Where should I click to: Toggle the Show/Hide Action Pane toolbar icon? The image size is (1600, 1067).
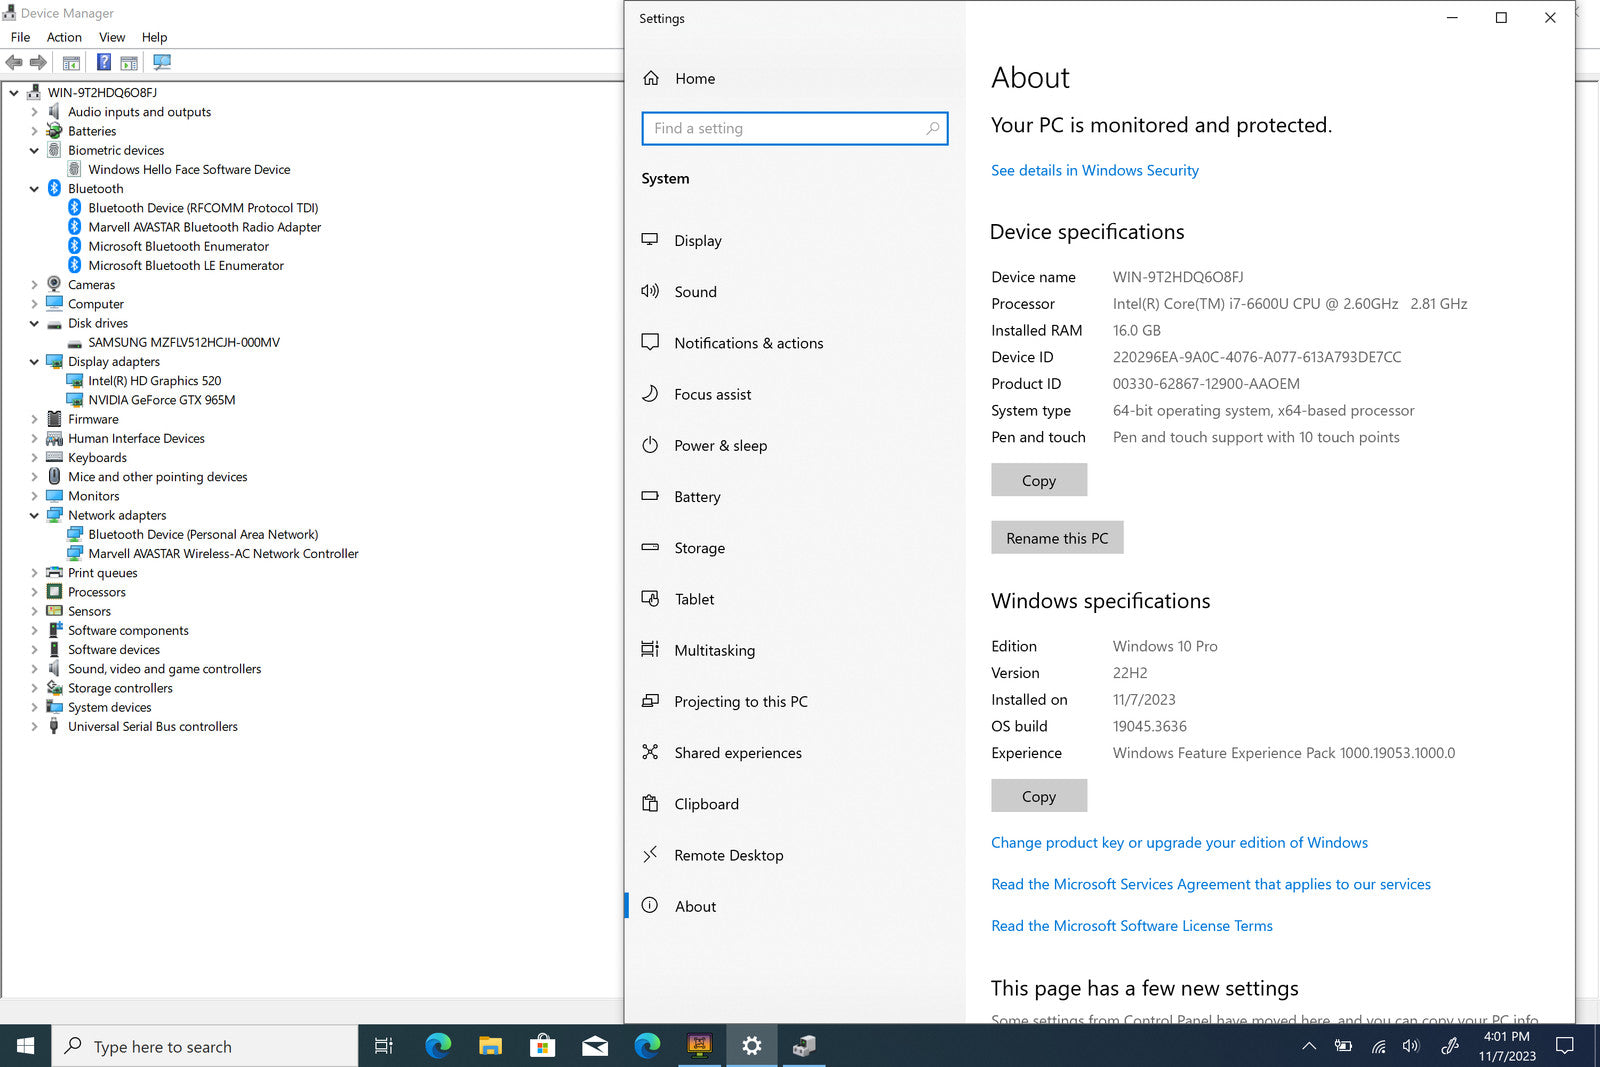tap(129, 62)
